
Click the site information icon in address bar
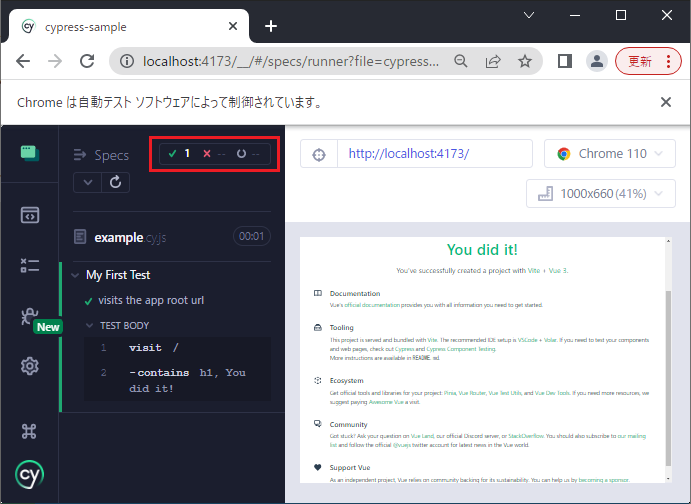(x=127, y=61)
